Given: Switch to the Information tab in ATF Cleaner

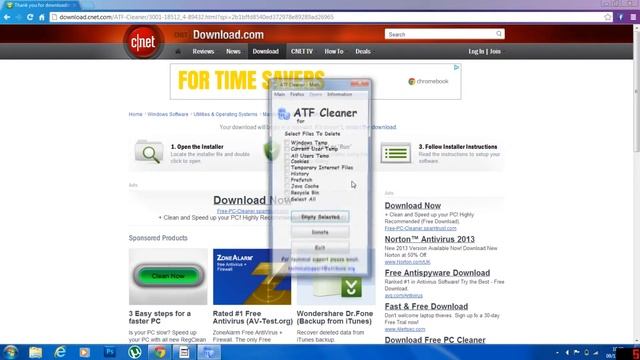Looking at the screenshot, I should tap(339, 94).
